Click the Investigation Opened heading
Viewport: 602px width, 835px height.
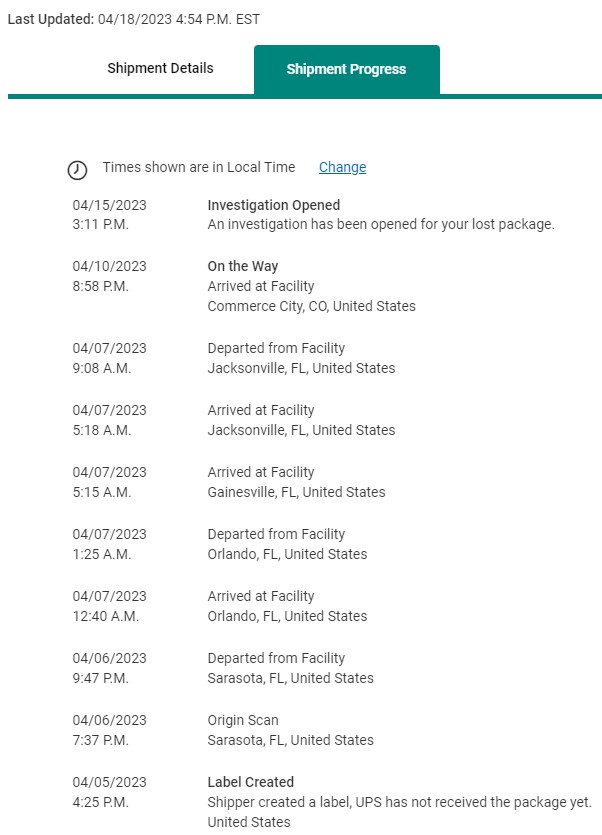[x=273, y=205]
